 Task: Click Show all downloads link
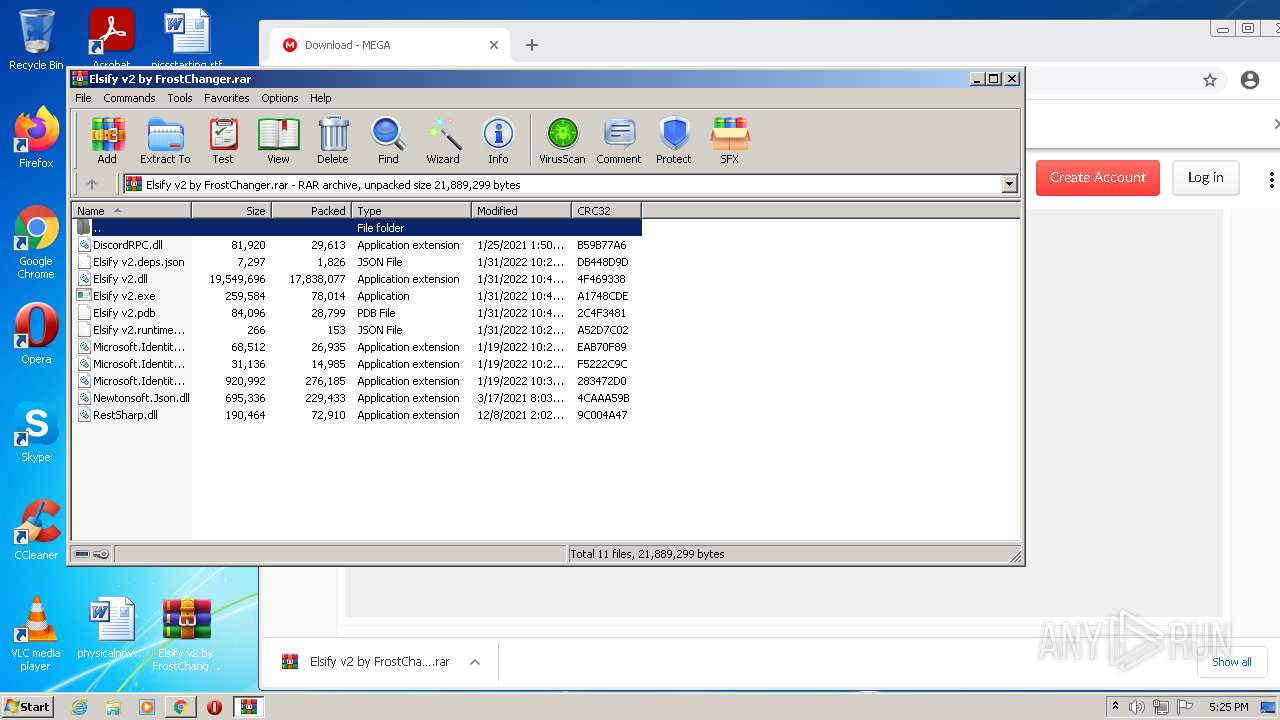1231,662
